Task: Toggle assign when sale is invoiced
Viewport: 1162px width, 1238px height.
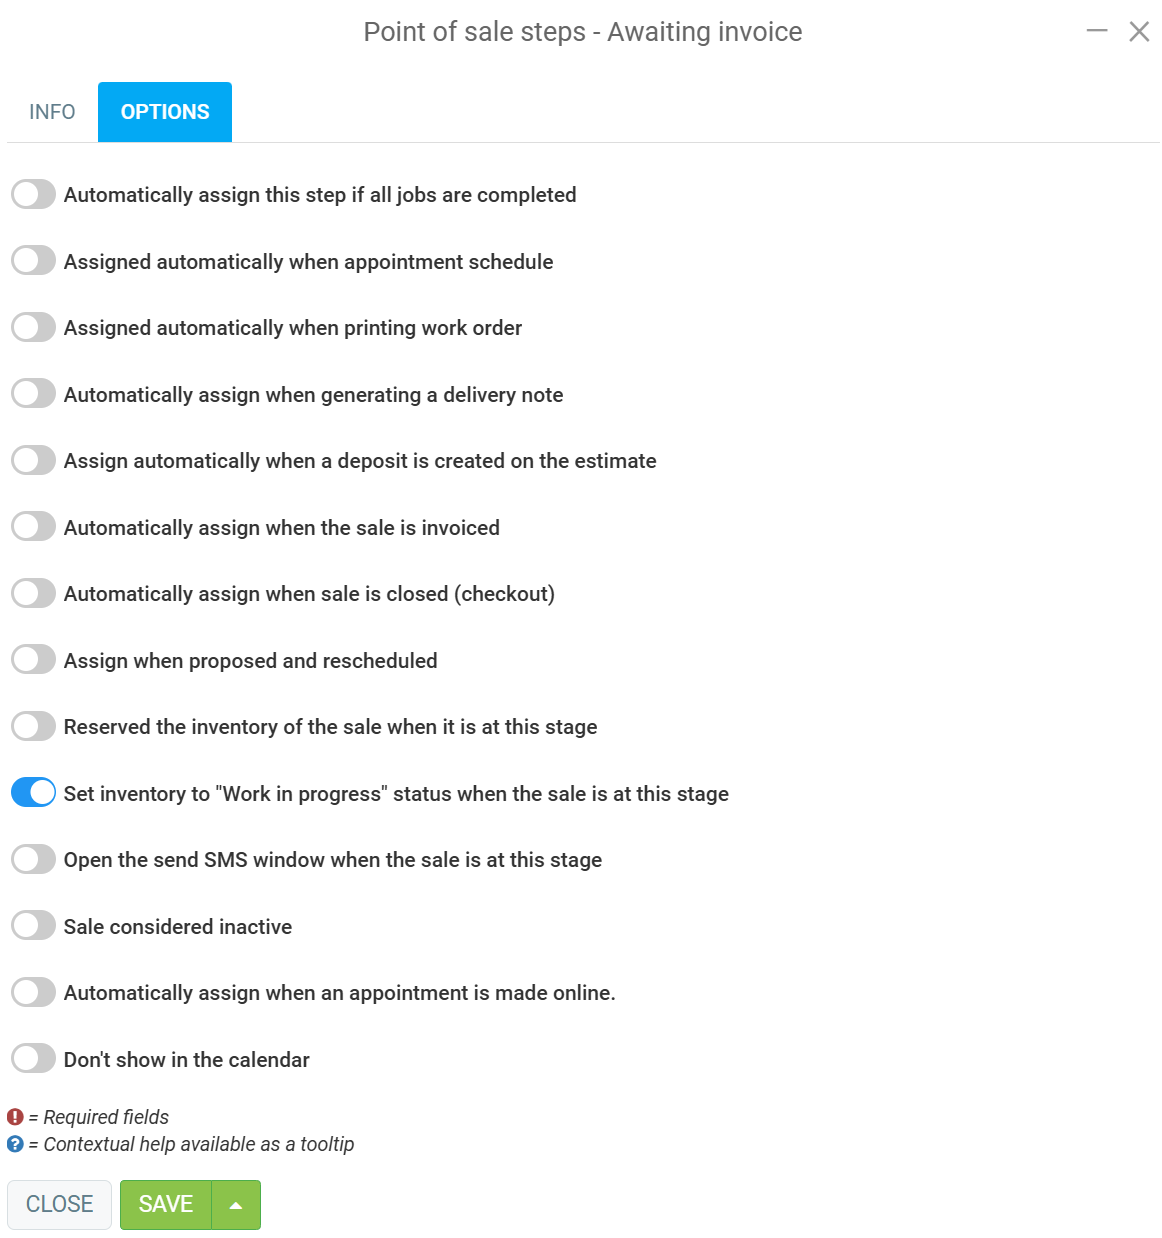Action: [x=33, y=526]
